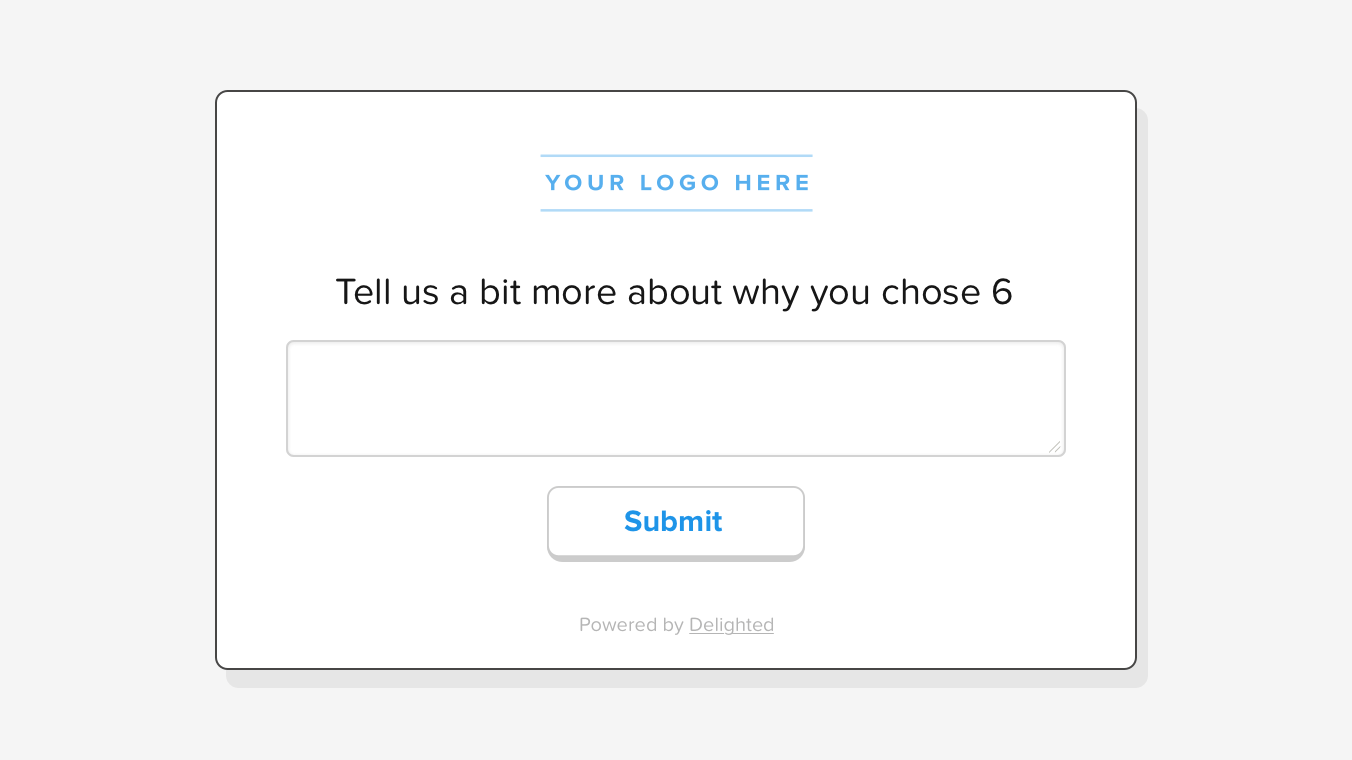This screenshot has width=1352, height=760.
Task: Click the question text about choosing 6
Action: point(675,292)
